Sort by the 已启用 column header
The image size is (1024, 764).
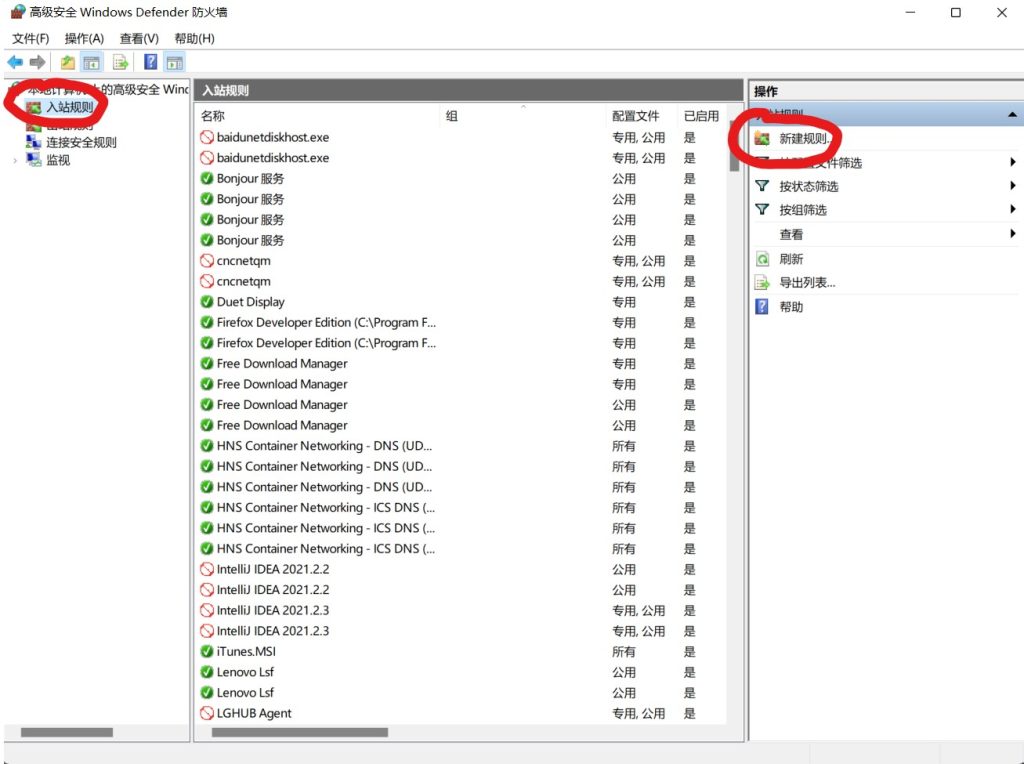700,116
